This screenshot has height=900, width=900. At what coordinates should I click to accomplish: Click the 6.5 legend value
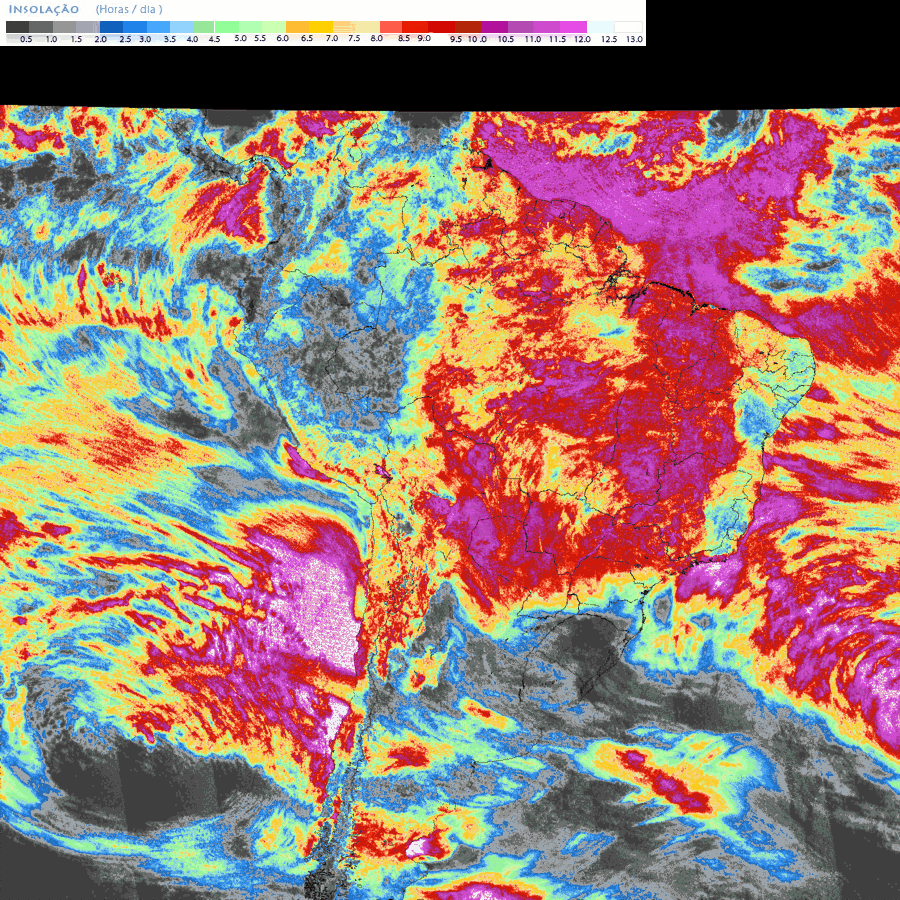307,38
